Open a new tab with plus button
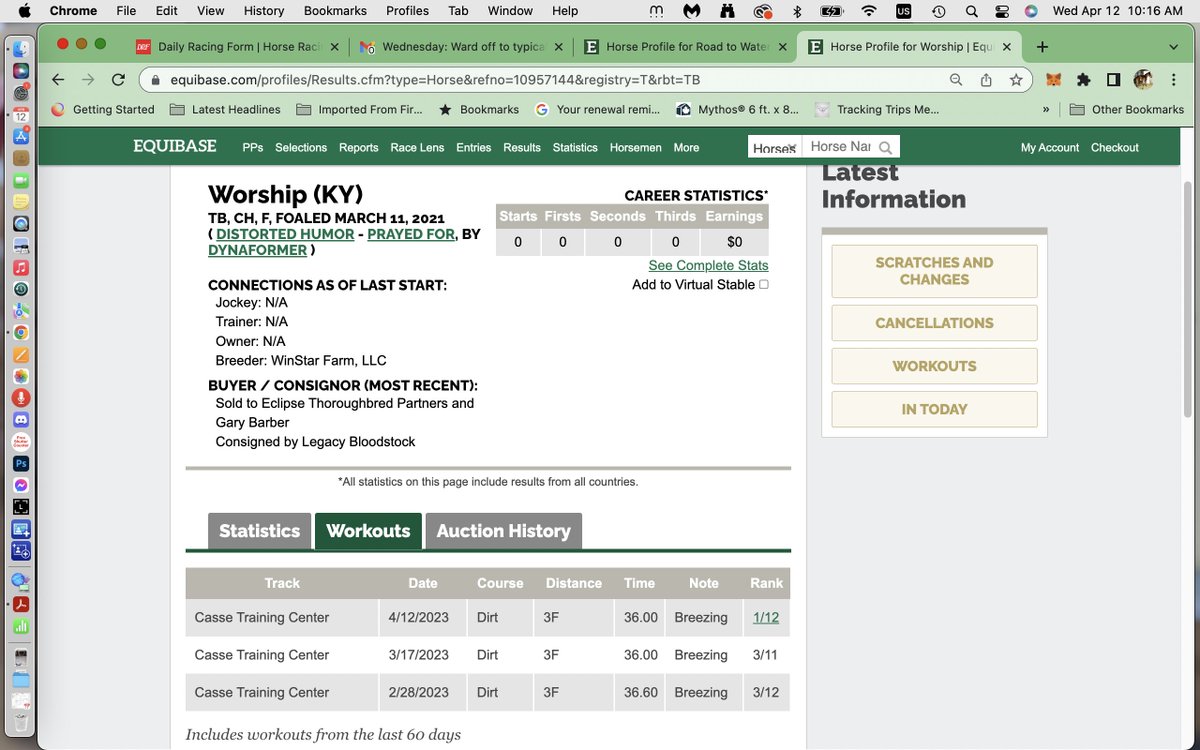 point(1042,47)
